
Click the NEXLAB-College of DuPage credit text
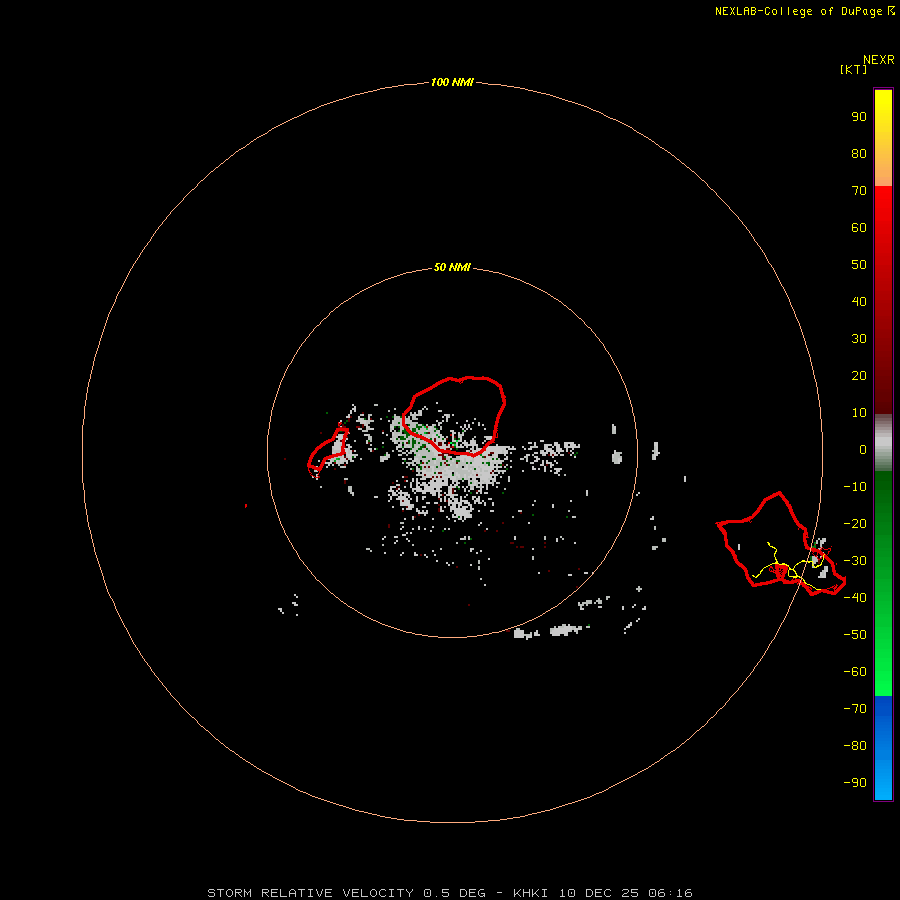tap(798, 11)
